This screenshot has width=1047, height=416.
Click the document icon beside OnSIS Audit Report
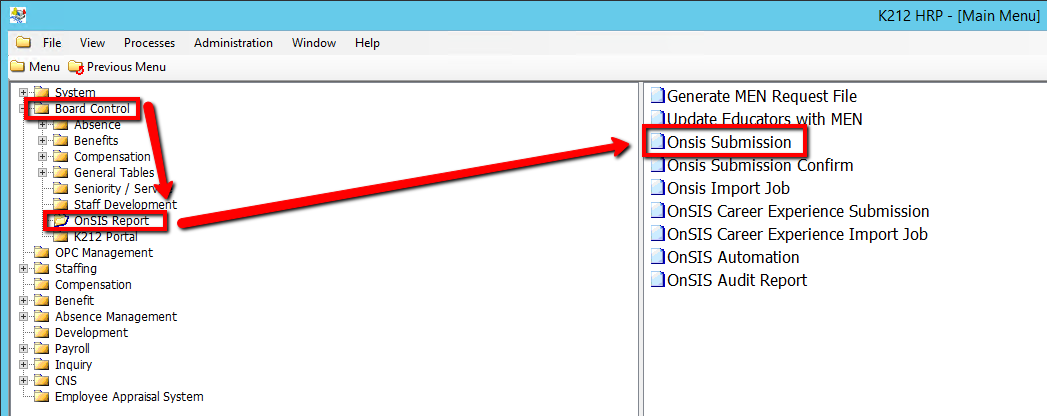pyautogui.click(x=657, y=280)
